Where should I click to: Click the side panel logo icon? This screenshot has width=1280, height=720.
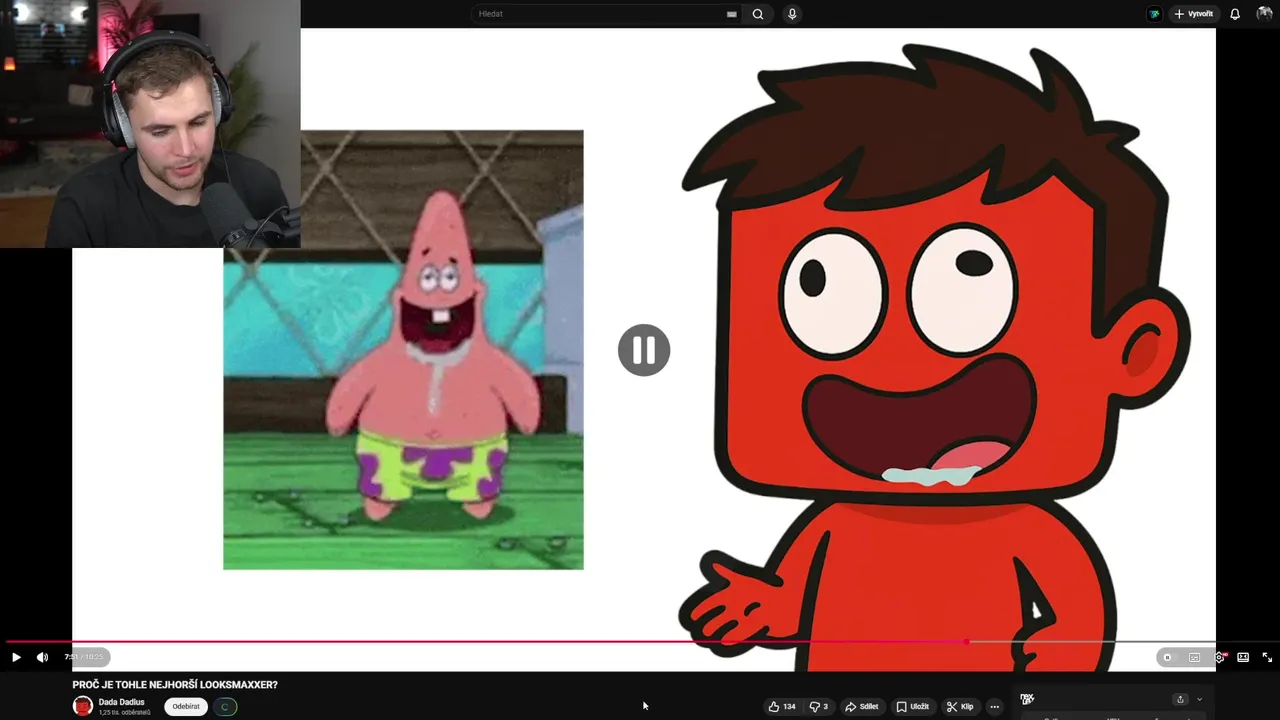(1027, 699)
